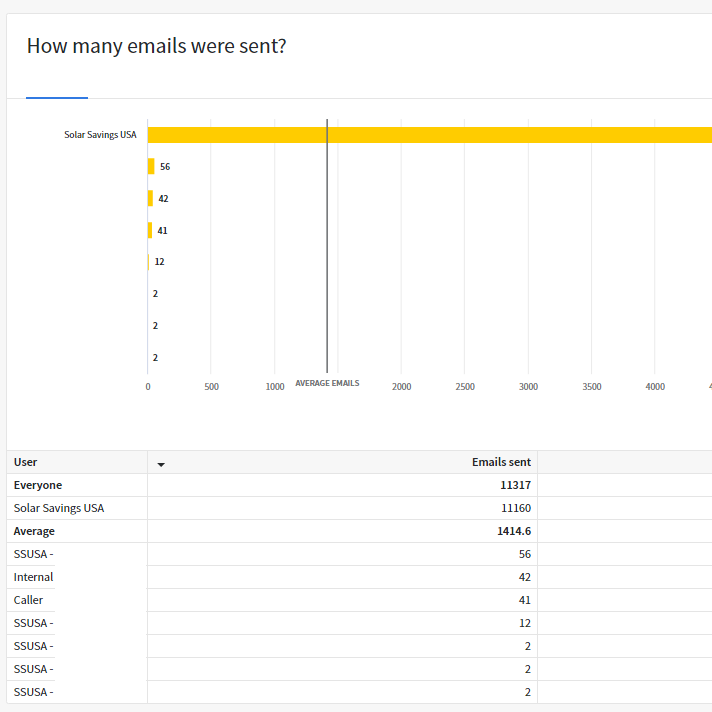Select the Average row in the table
The image size is (712, 712).
point(34,531)
